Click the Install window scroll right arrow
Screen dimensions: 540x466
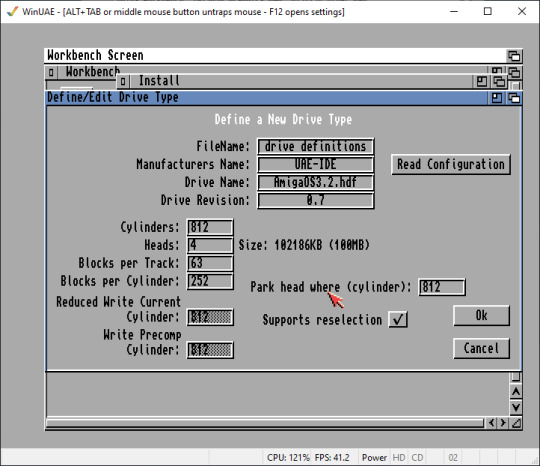coord(503,423)
